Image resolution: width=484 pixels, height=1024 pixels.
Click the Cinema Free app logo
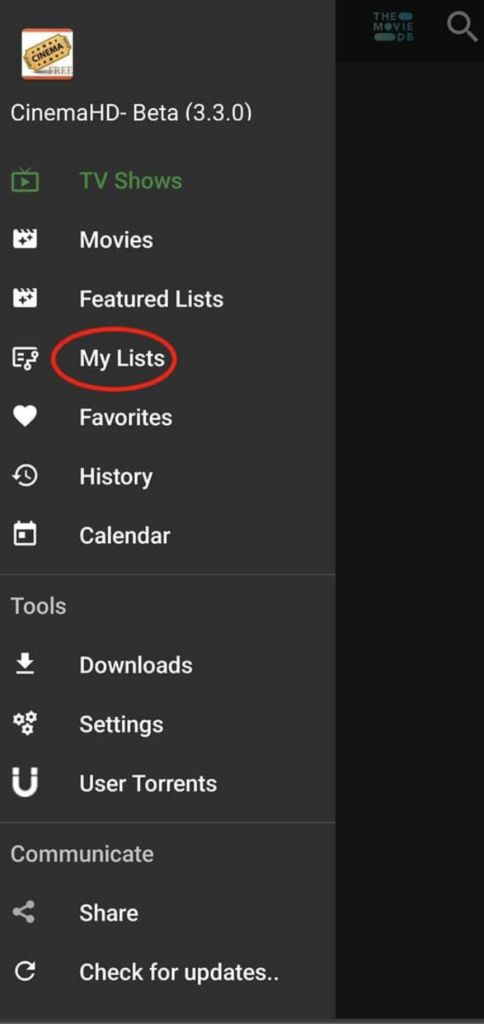pos(47,54)
